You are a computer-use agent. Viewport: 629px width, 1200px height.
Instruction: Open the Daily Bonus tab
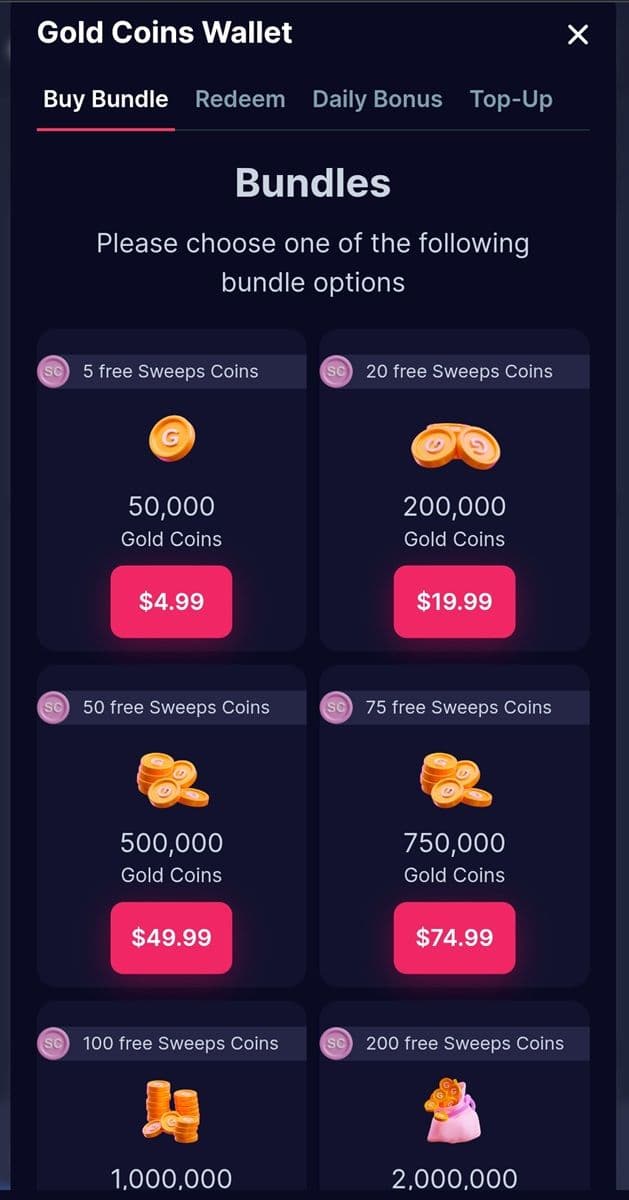click(x=377, y=99)
